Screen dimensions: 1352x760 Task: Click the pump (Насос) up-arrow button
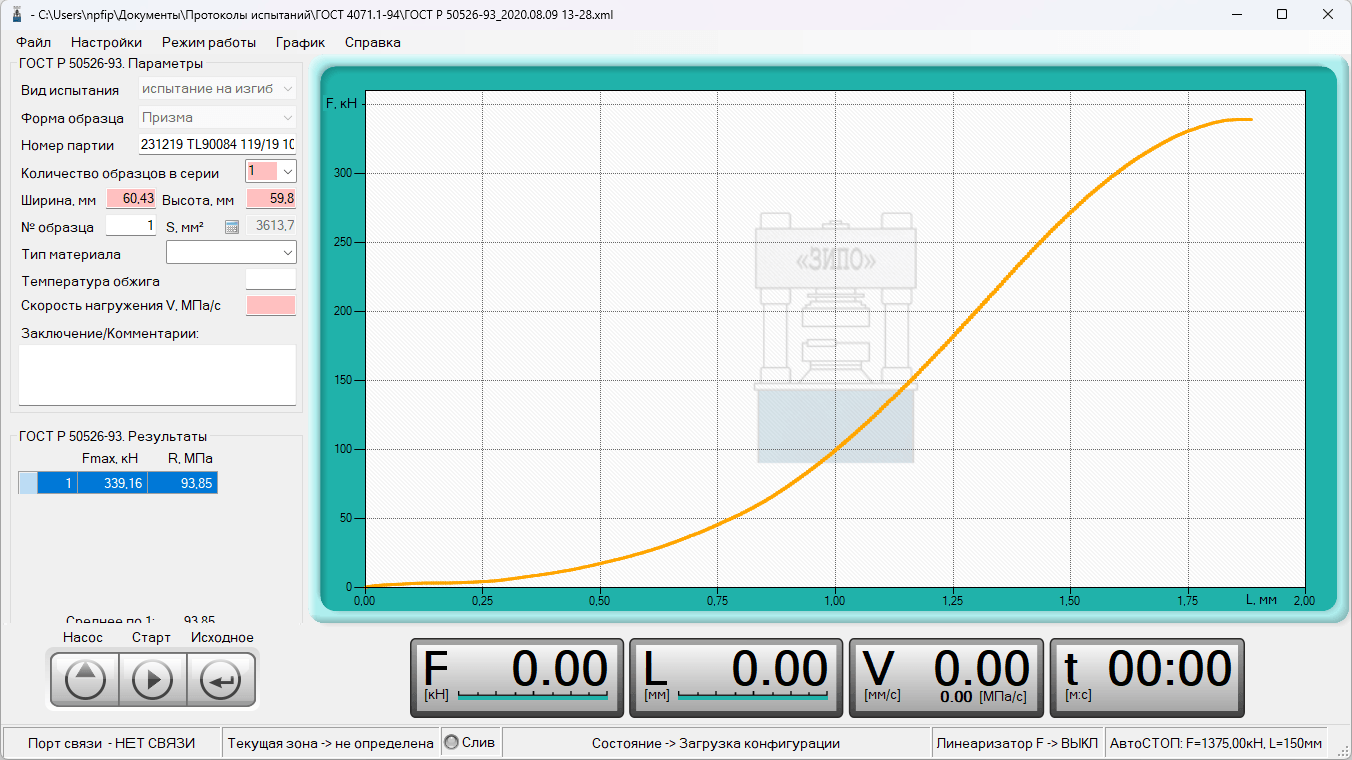pos(84,680)
